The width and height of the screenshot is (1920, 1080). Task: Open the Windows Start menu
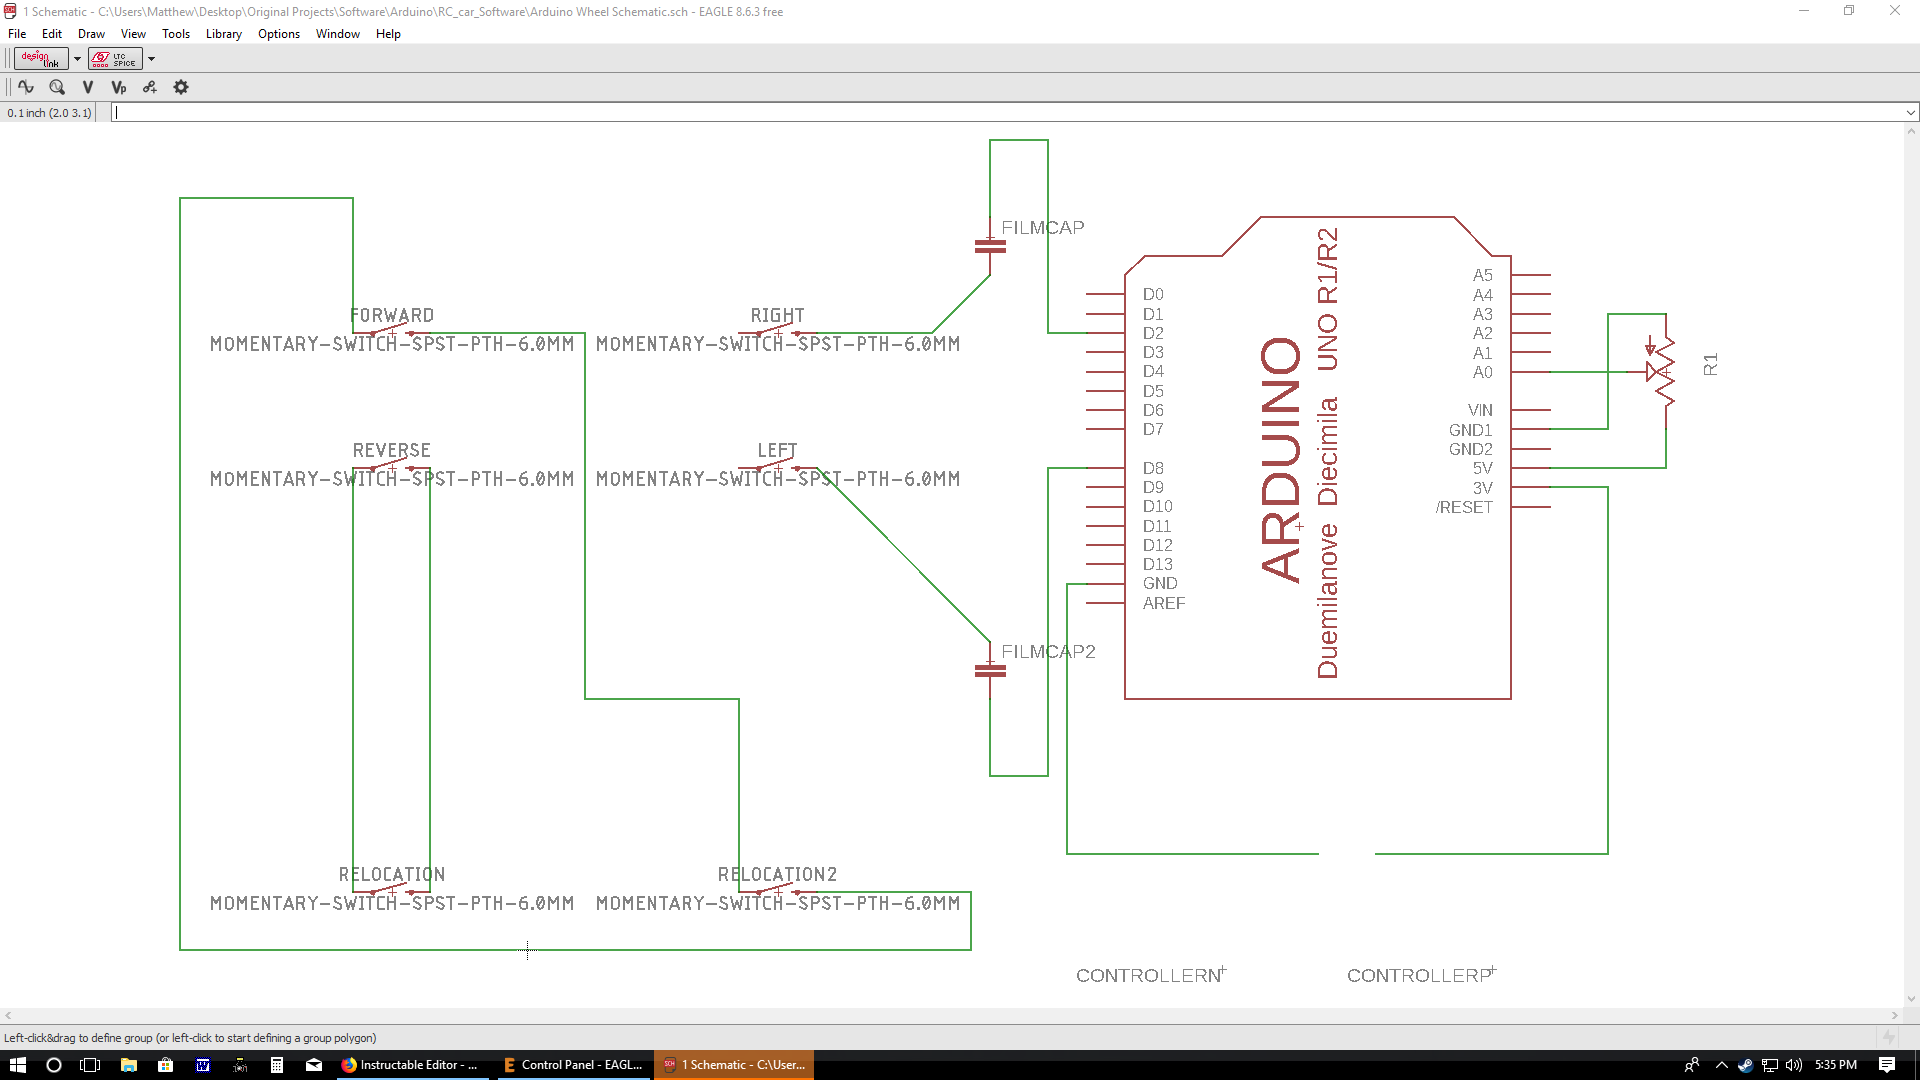tap(18, 1065)
